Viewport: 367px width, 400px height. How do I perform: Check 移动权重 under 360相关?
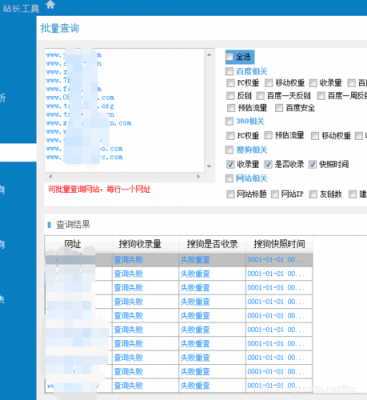point(315,136)
